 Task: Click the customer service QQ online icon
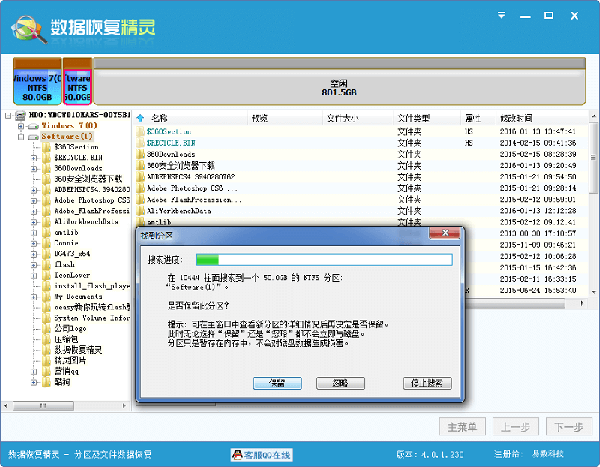pyautogui.click(x=238, y=455)
